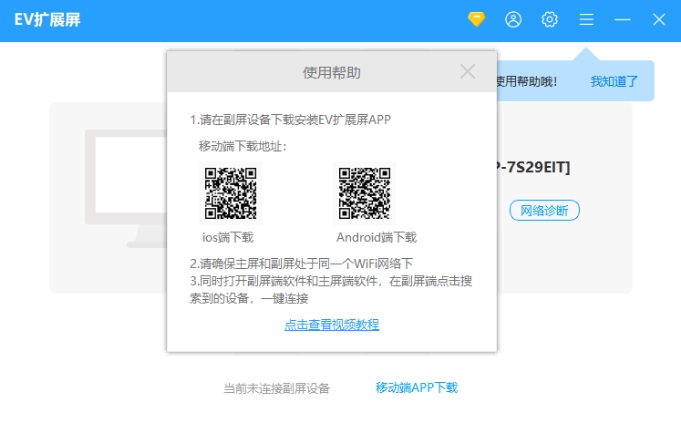Viewport: 681px width, 421px height.
Task: Click the 移动端APP下载 link
Action: [417, 388]
